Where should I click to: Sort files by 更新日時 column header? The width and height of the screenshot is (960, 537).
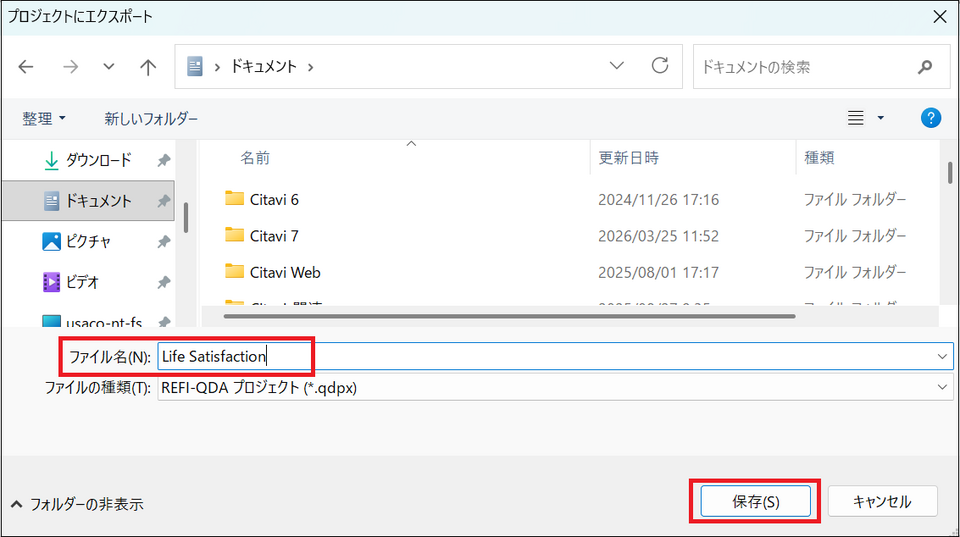tap(628, 157)
